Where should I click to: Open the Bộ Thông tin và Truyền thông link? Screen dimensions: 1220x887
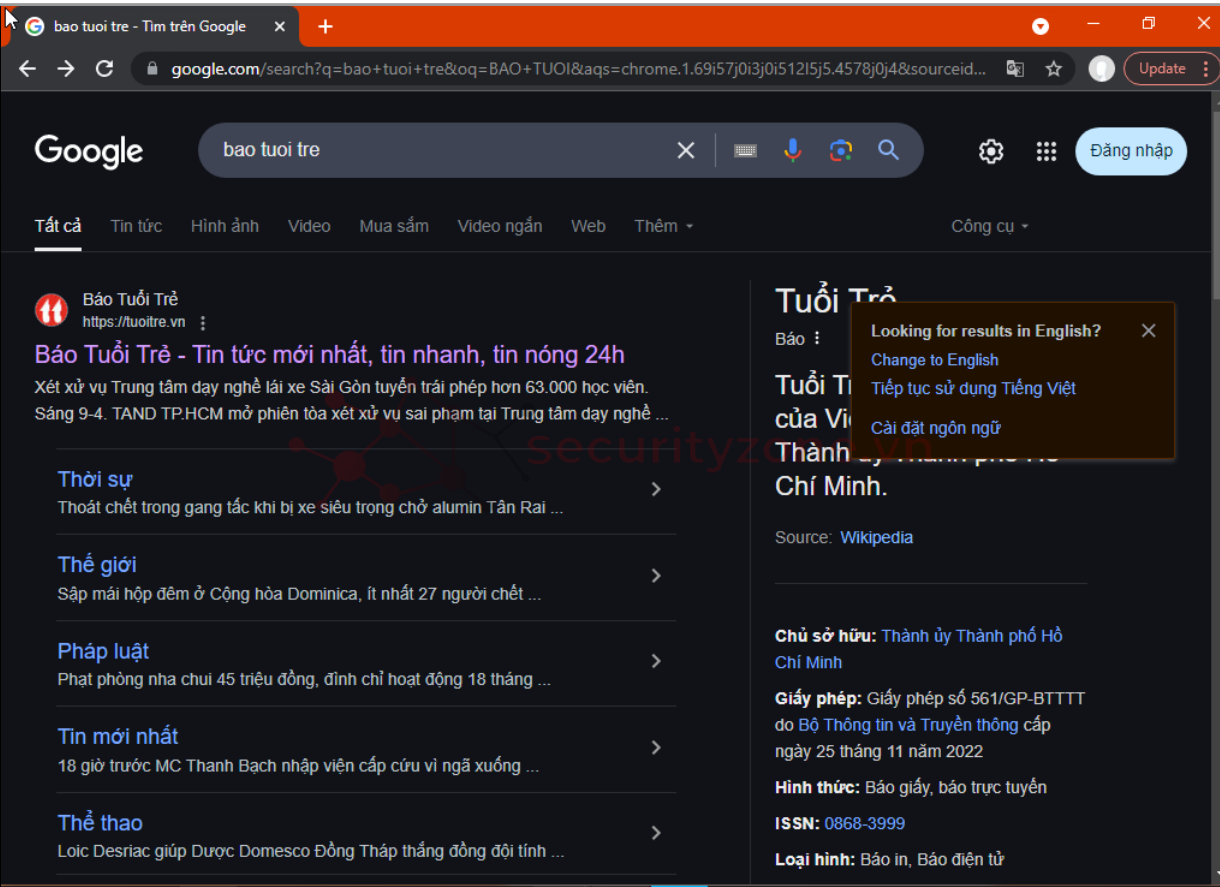(x=908, y=725)
